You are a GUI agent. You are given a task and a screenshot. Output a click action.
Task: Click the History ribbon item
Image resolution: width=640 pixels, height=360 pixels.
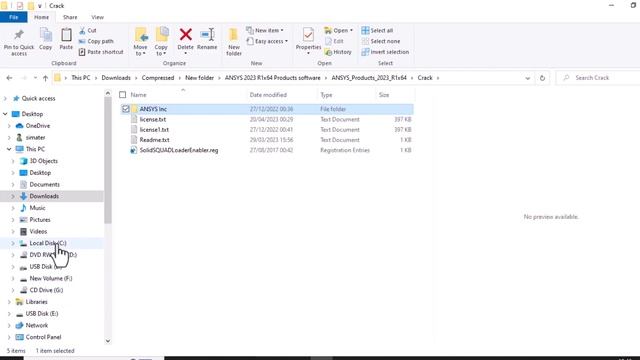coord(338,52)
